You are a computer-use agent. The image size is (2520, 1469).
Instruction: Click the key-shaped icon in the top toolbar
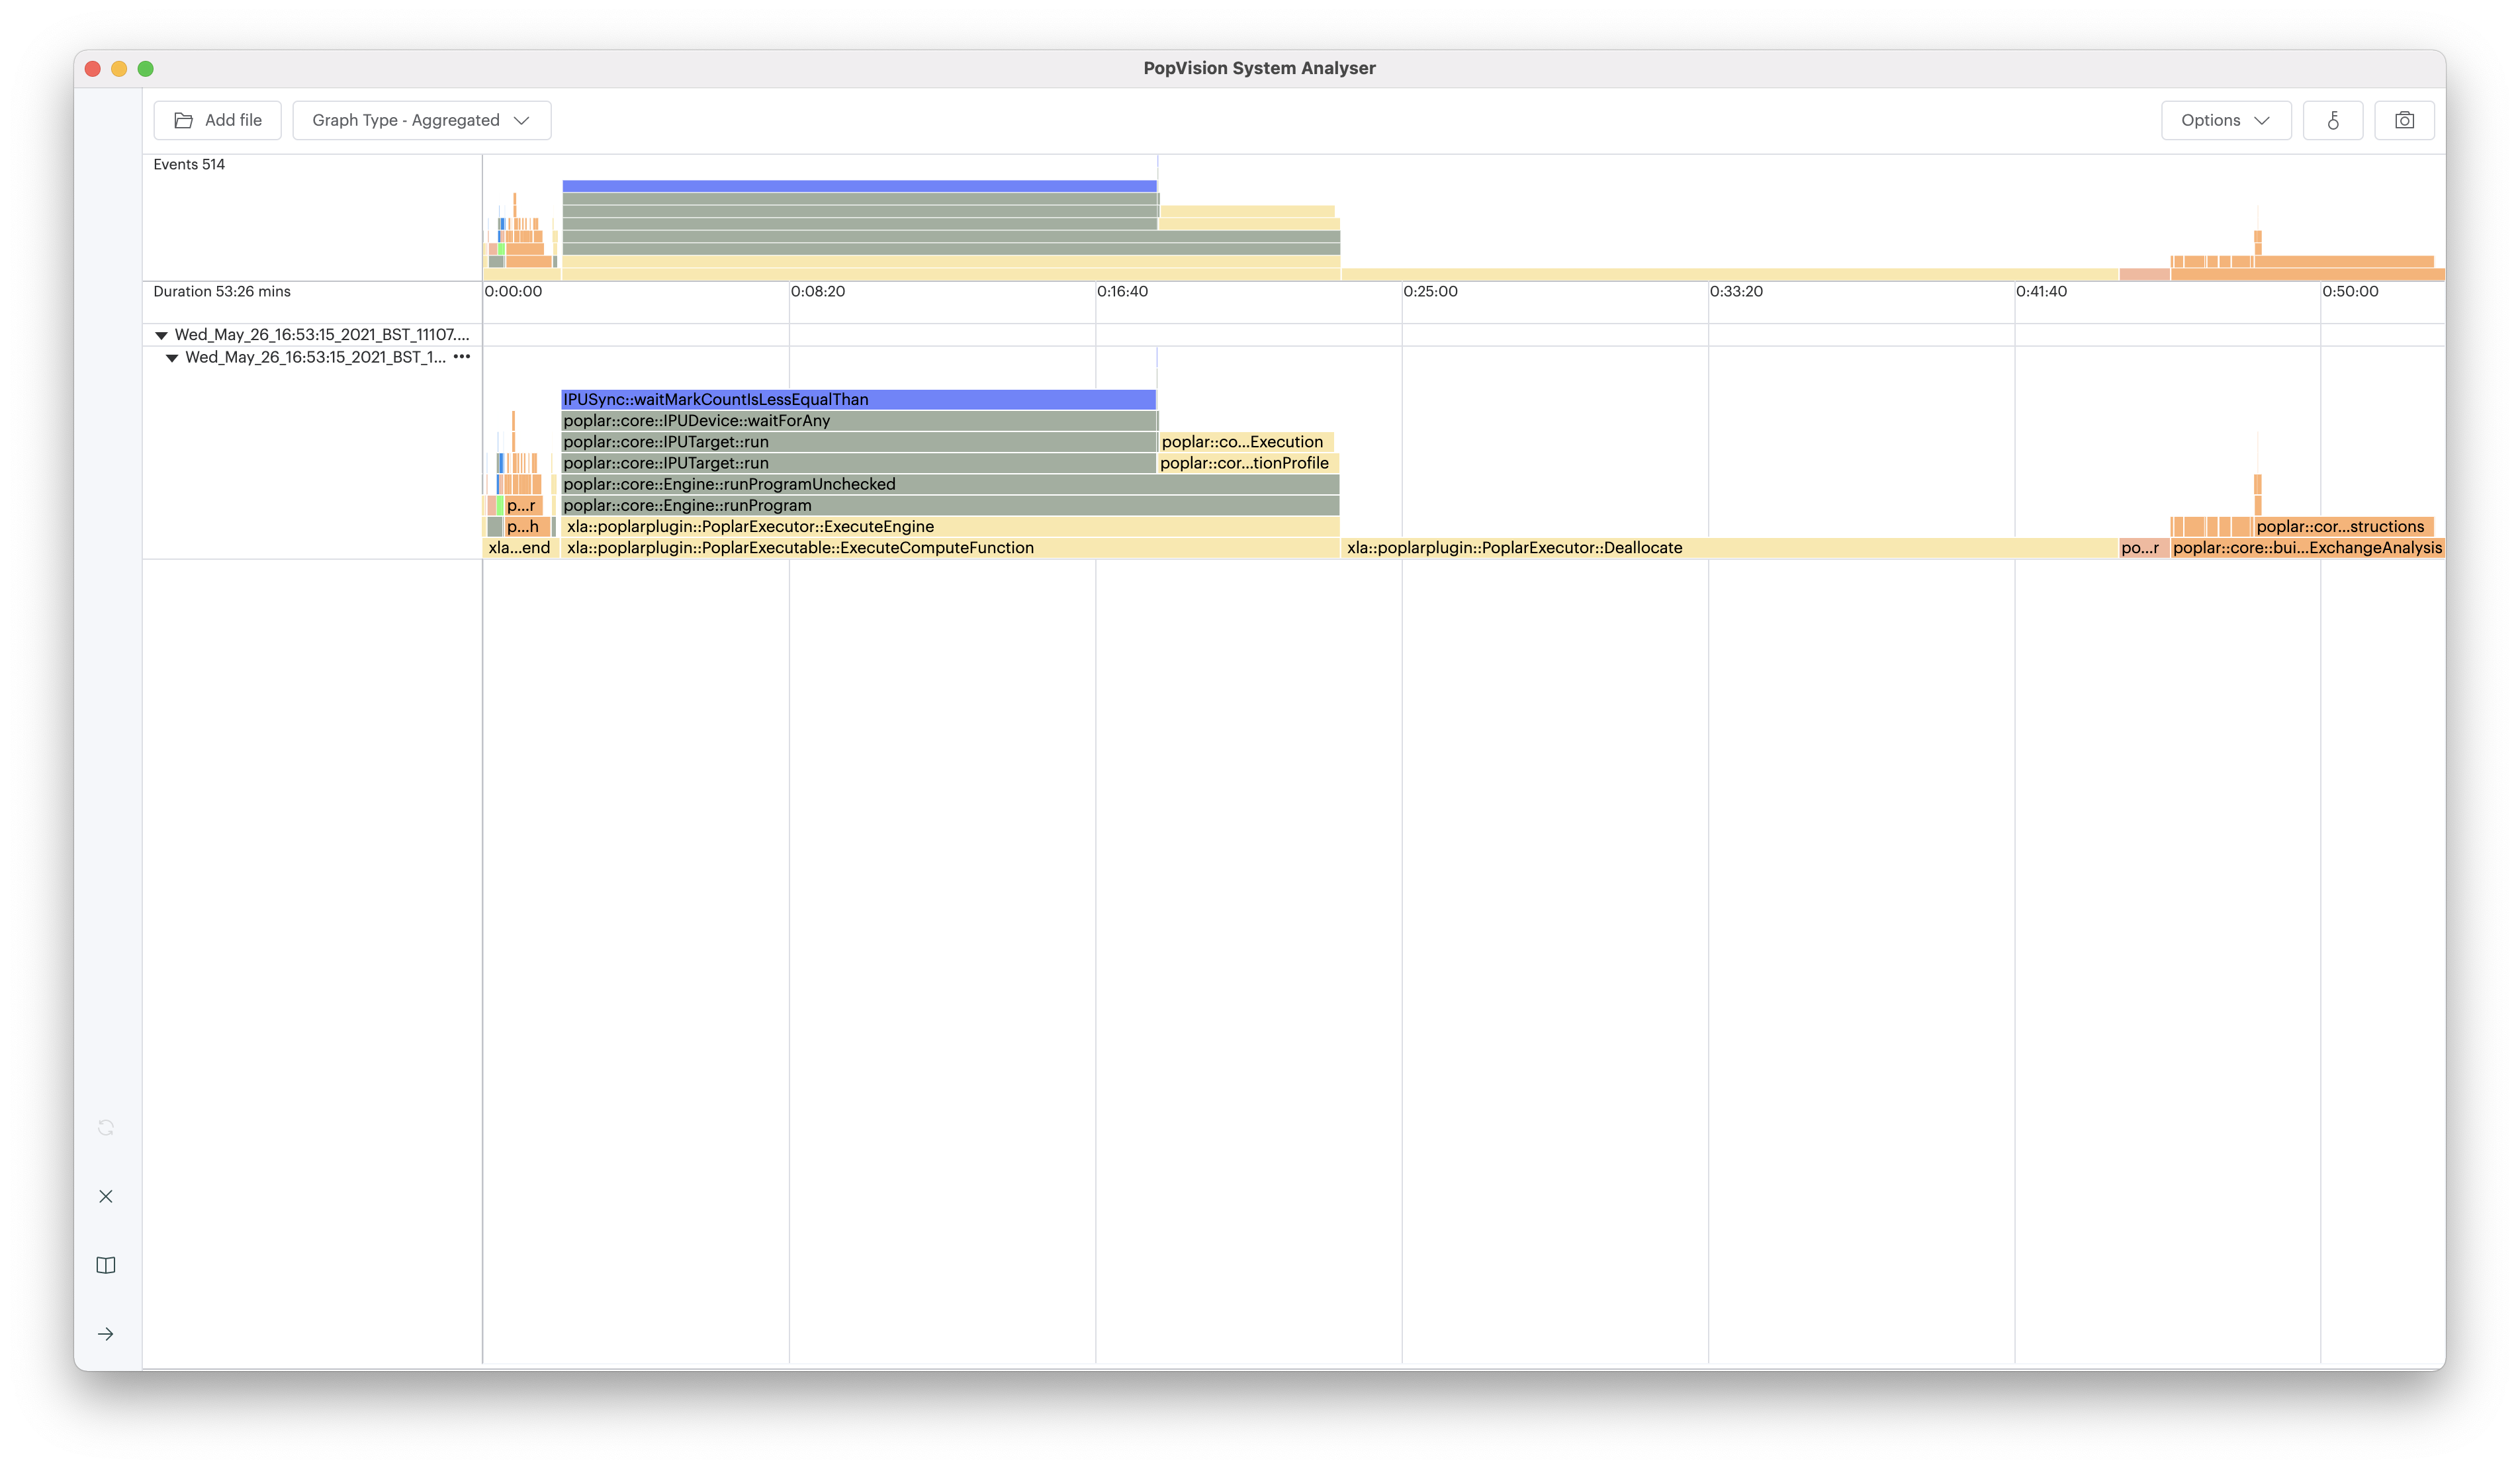[x=2333, y=120]
